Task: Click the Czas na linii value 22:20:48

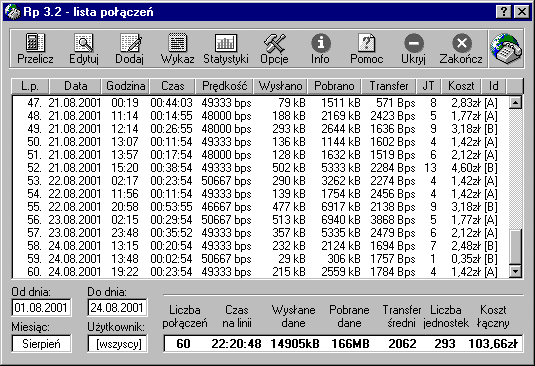Action: click(236, 344)
